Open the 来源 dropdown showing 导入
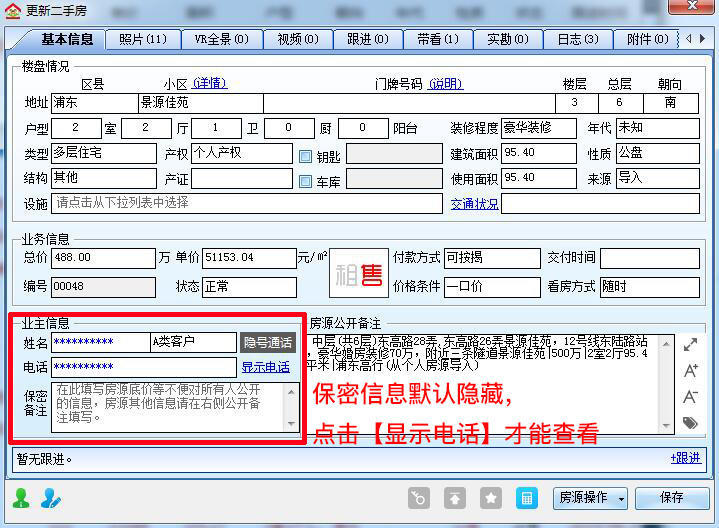The width and height of the screenshot is (719, 528). (658, 178)
